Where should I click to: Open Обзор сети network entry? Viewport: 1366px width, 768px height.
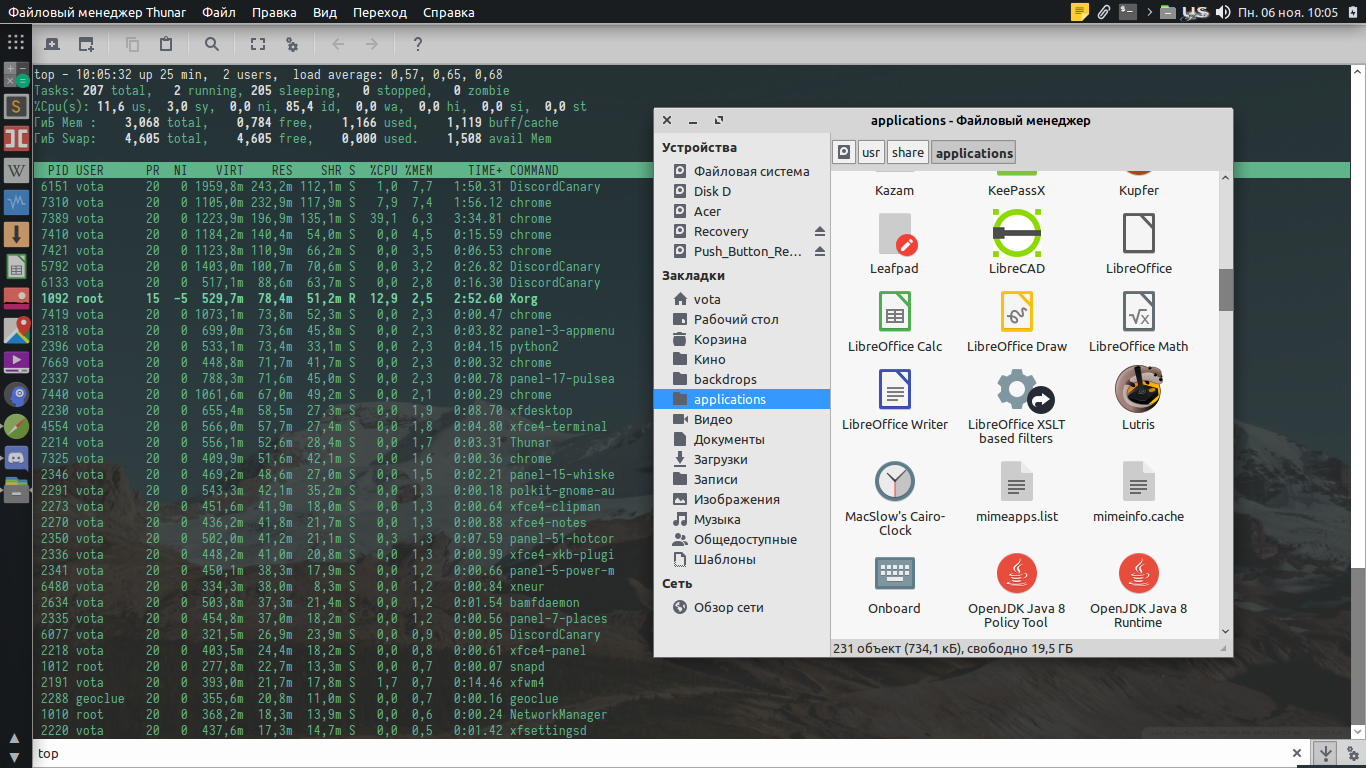pyautogui.click(x=742, y=607)
